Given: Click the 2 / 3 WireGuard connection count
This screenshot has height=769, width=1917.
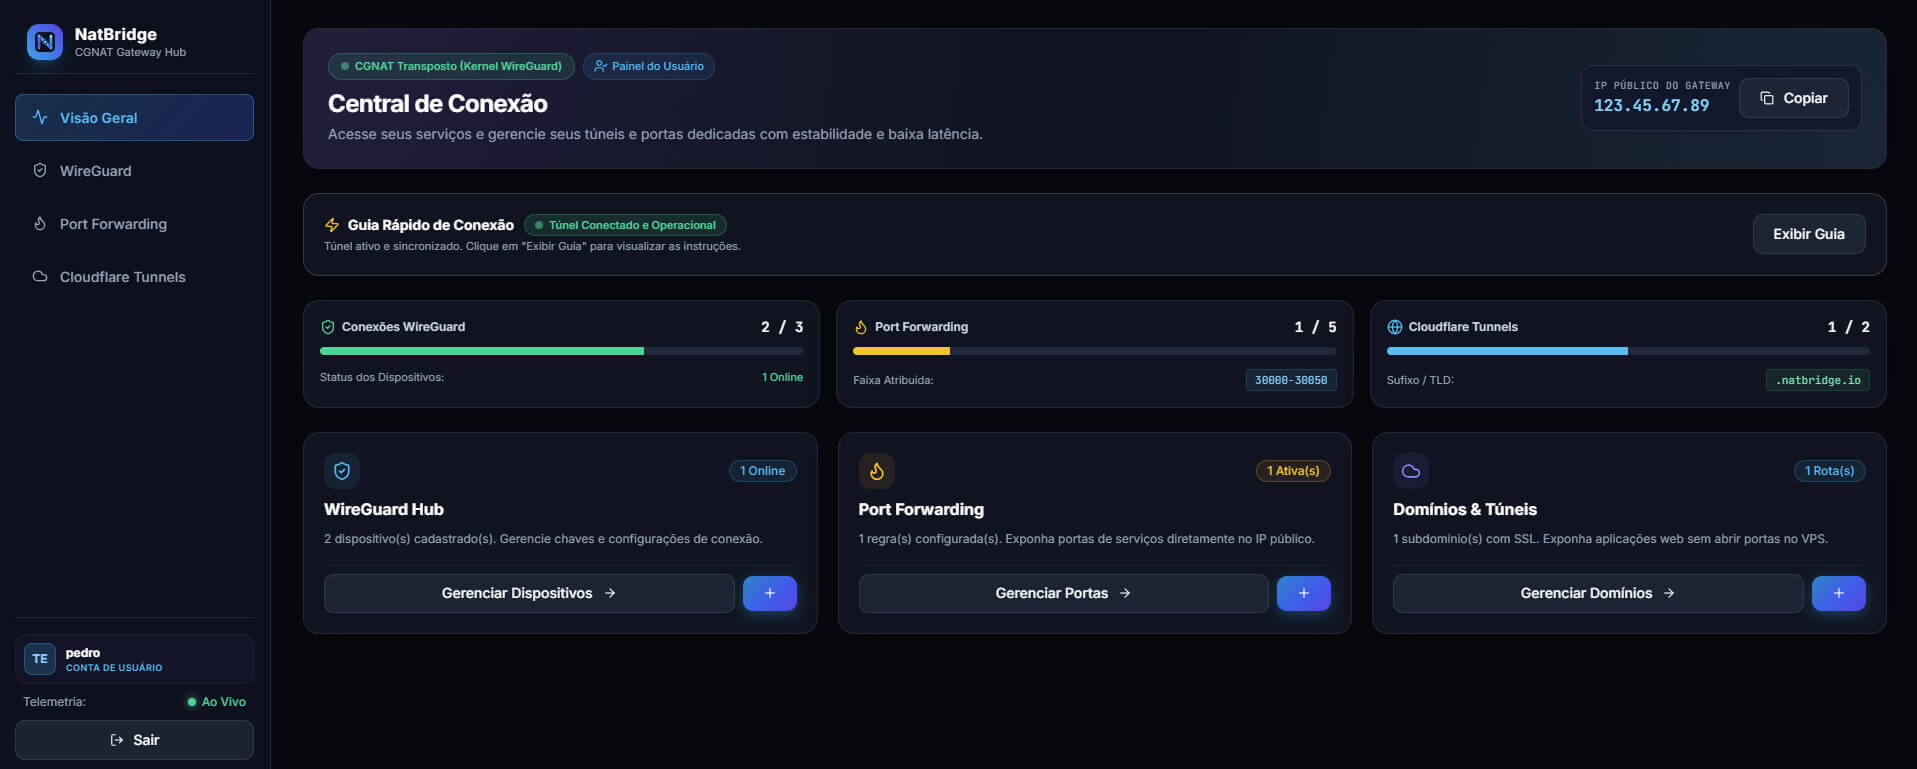Looking at the screenshot, I should pyautogui.click(x=782, y=327).
